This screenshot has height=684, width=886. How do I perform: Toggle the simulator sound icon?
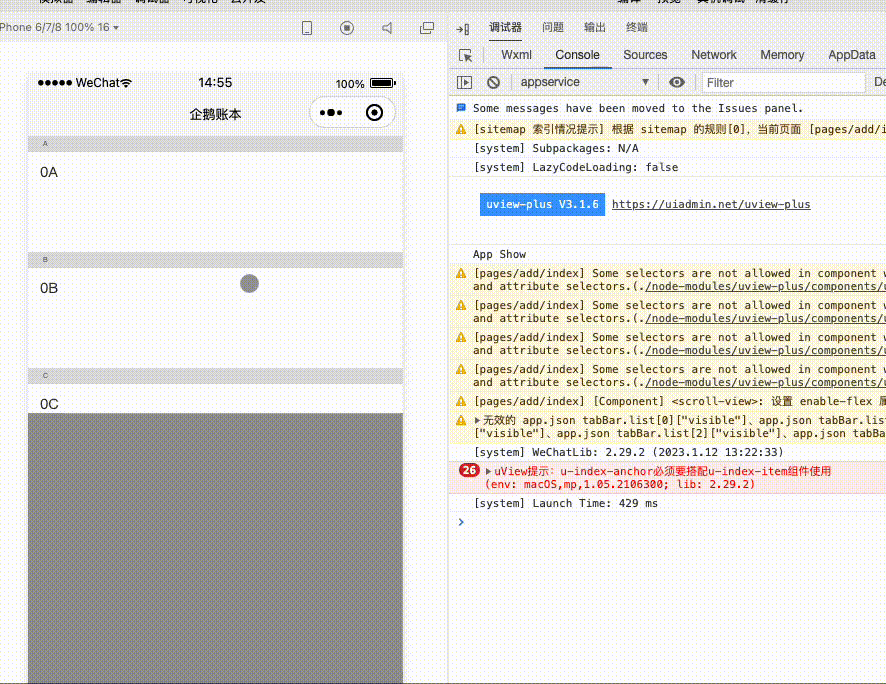pos(387,28)
